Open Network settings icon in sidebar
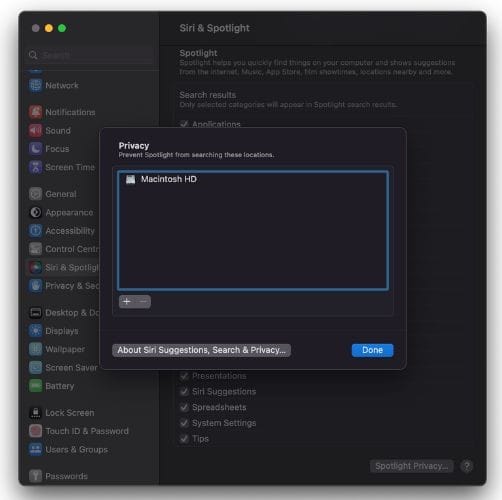502x500 pixels. pyautogui.click(x=35, y=85)
